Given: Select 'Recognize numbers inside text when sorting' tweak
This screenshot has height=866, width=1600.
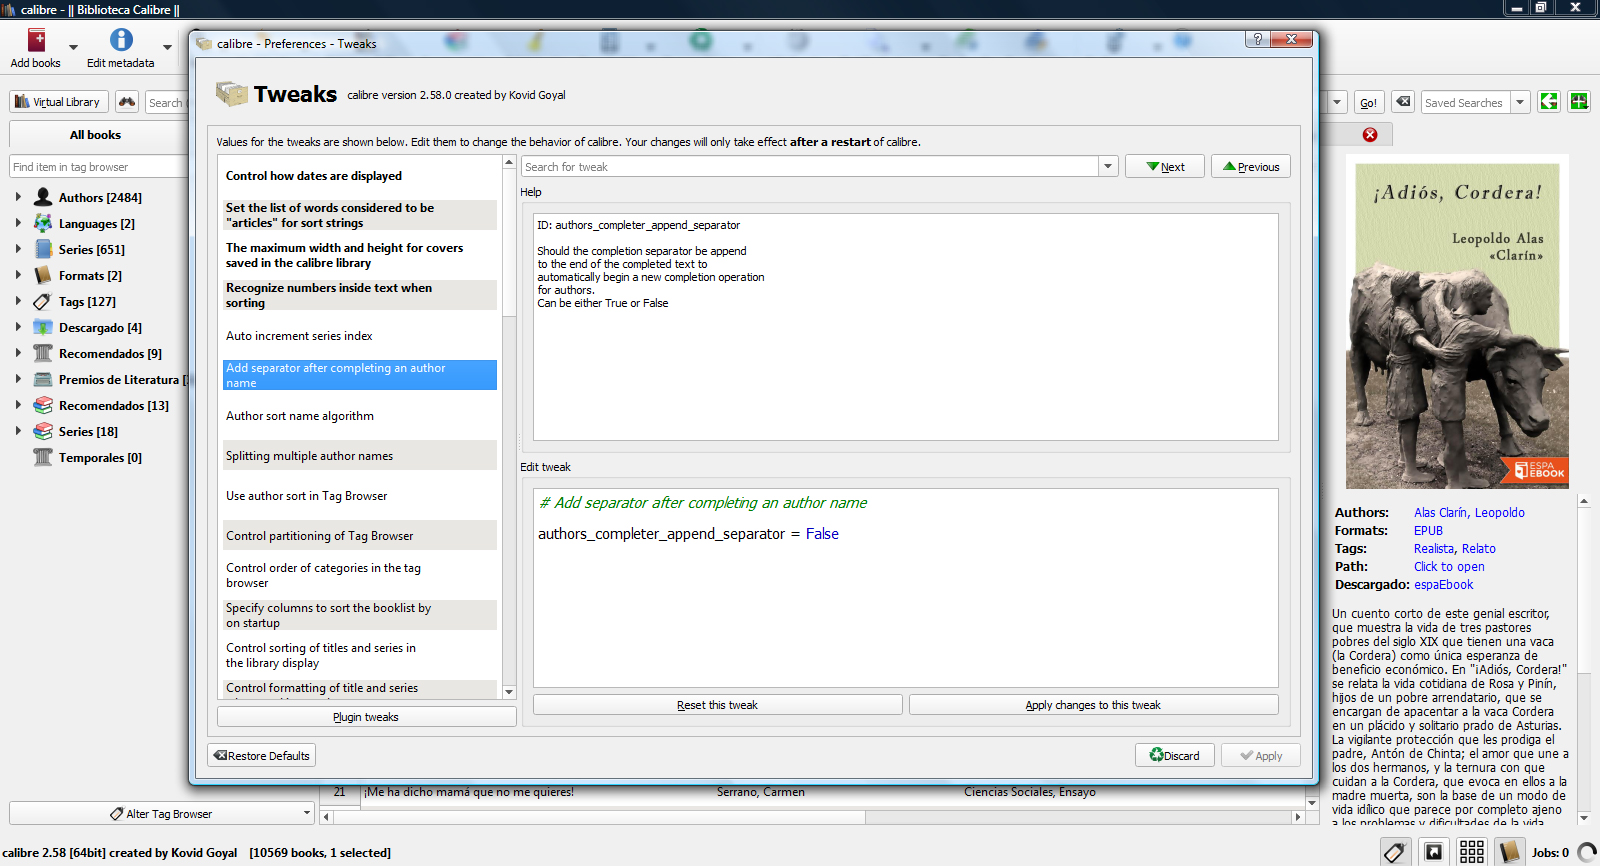Looking at the screenshot, I should [x=359, y=295].
